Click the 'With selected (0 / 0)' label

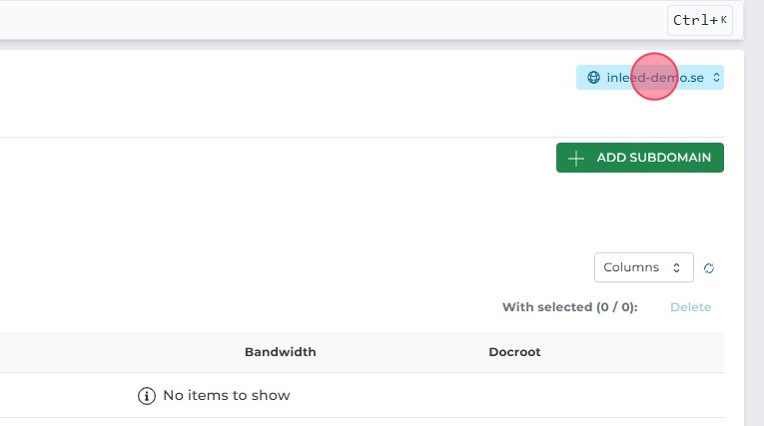click(x=569, y=307)
